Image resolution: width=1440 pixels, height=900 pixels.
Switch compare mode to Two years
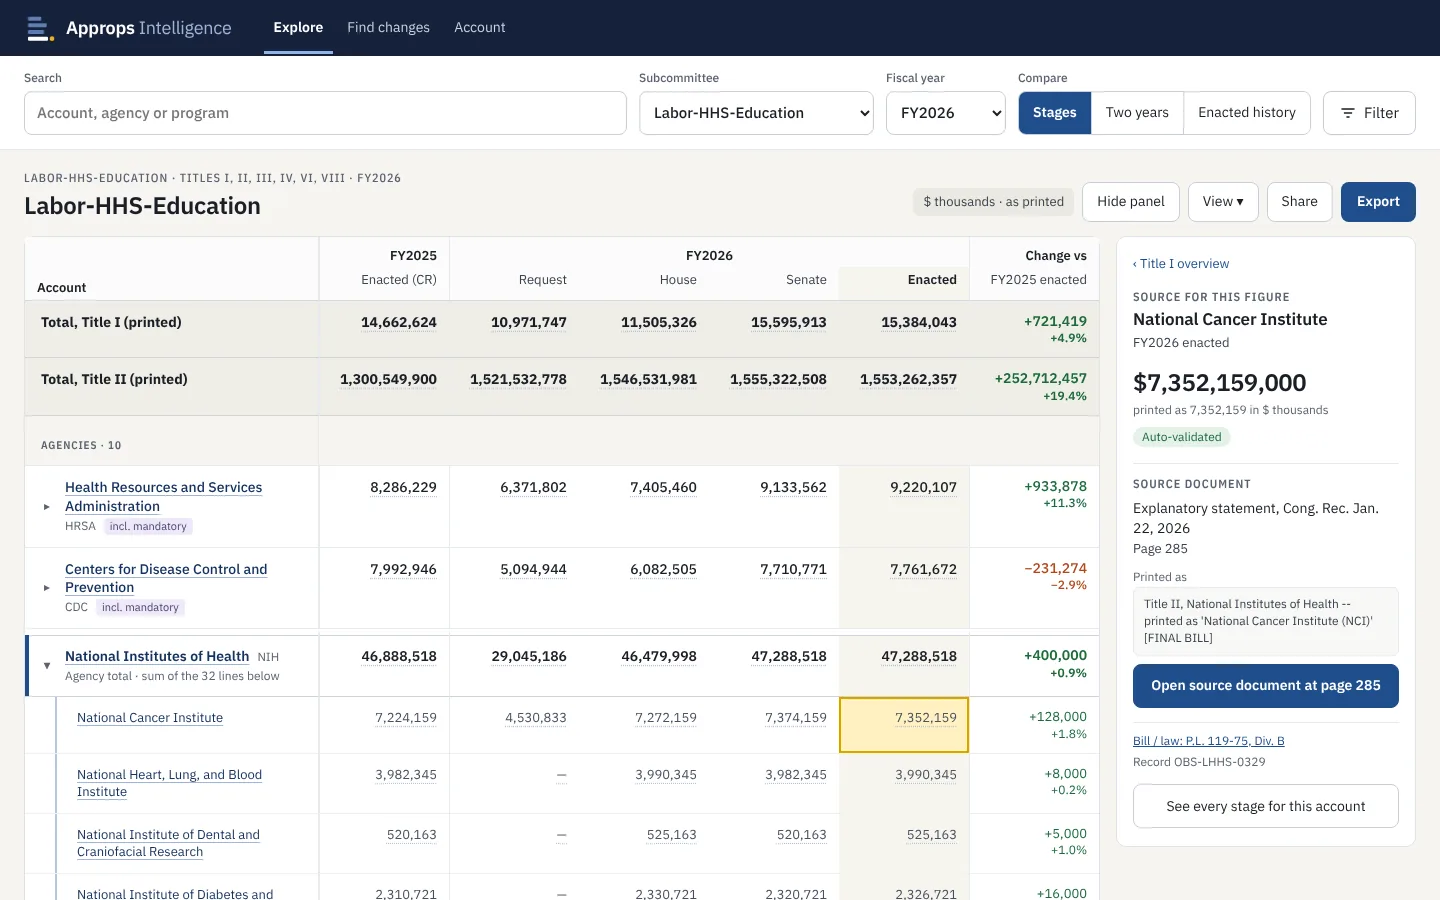(x=1137, y=113)
